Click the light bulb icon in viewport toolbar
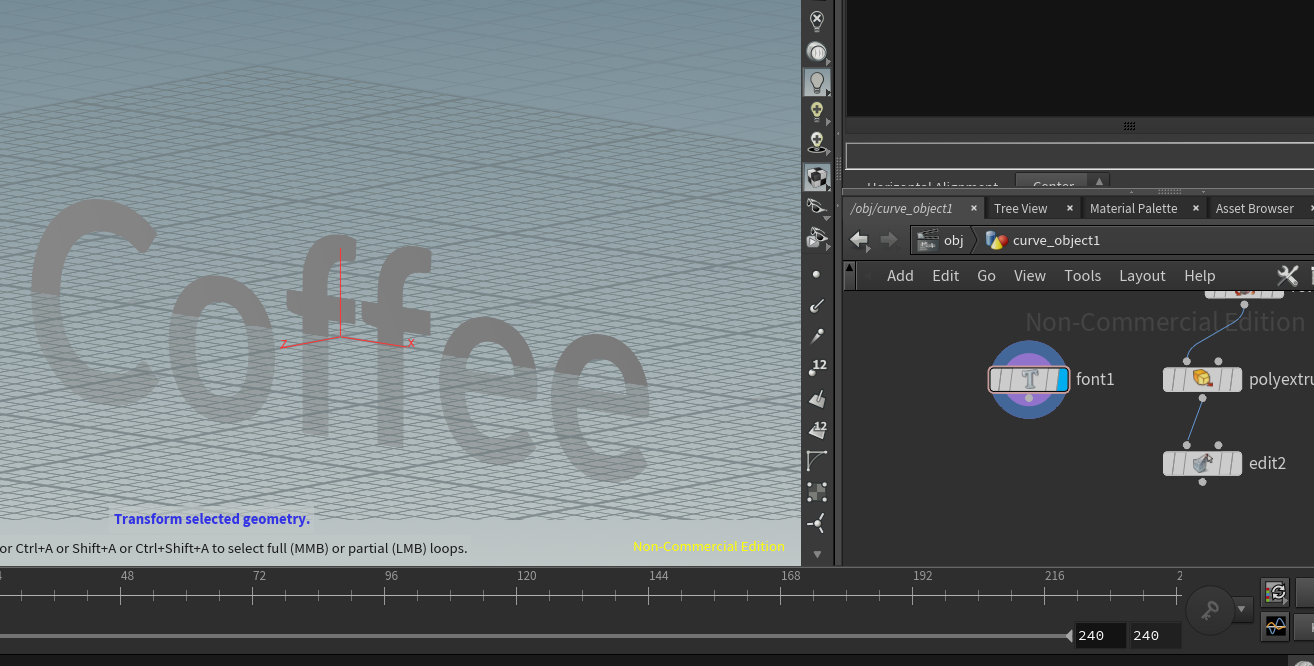Screen dimensions: 1314x666 tap(817, 83)
